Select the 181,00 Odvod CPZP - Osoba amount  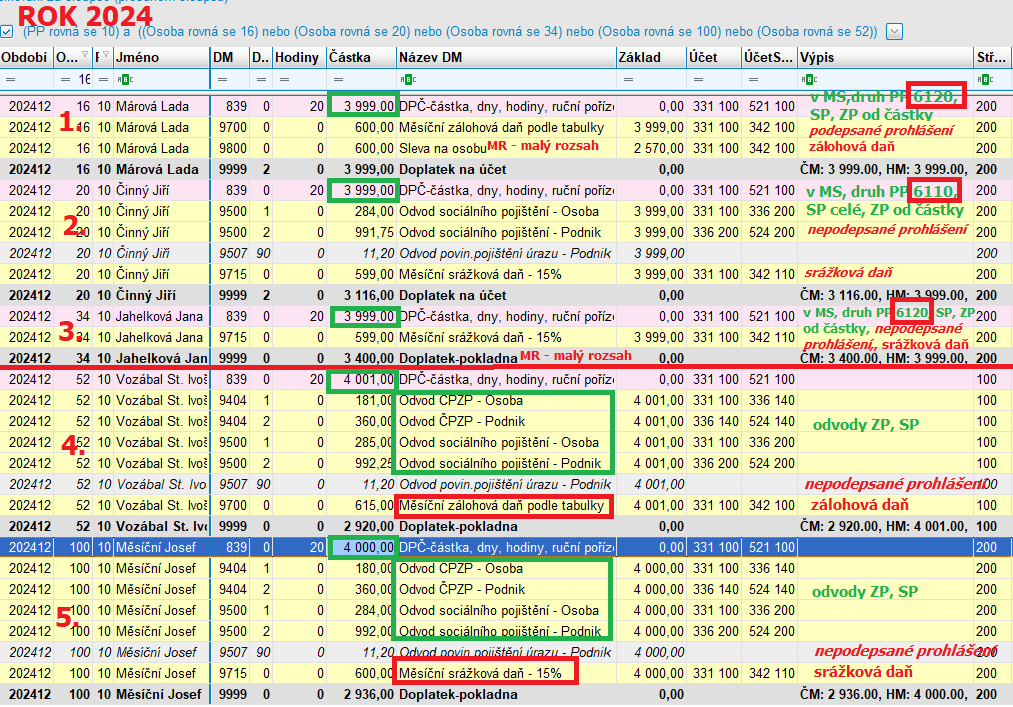(361, 400)
